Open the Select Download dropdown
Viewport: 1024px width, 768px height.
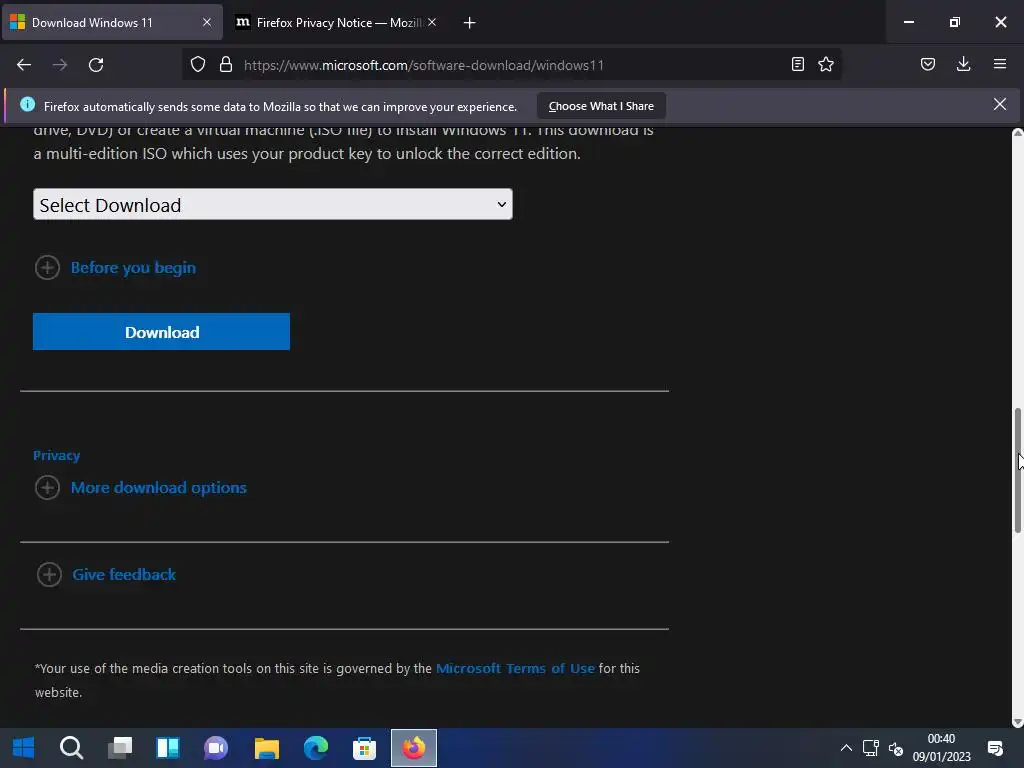click(273, 204)
